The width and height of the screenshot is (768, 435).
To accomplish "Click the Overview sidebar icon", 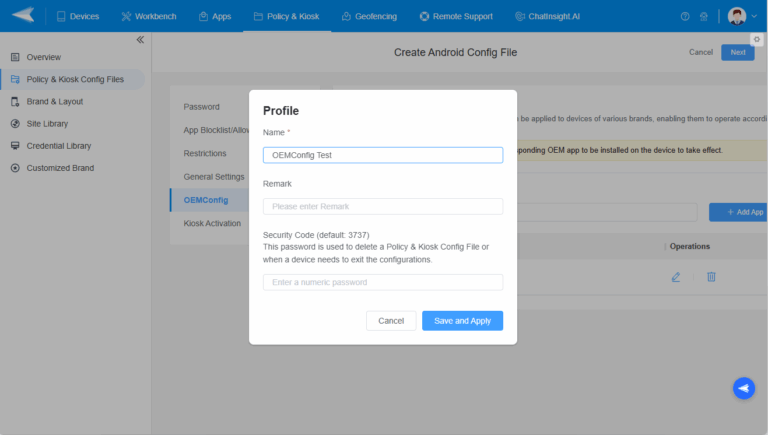I will coord(15,57).
